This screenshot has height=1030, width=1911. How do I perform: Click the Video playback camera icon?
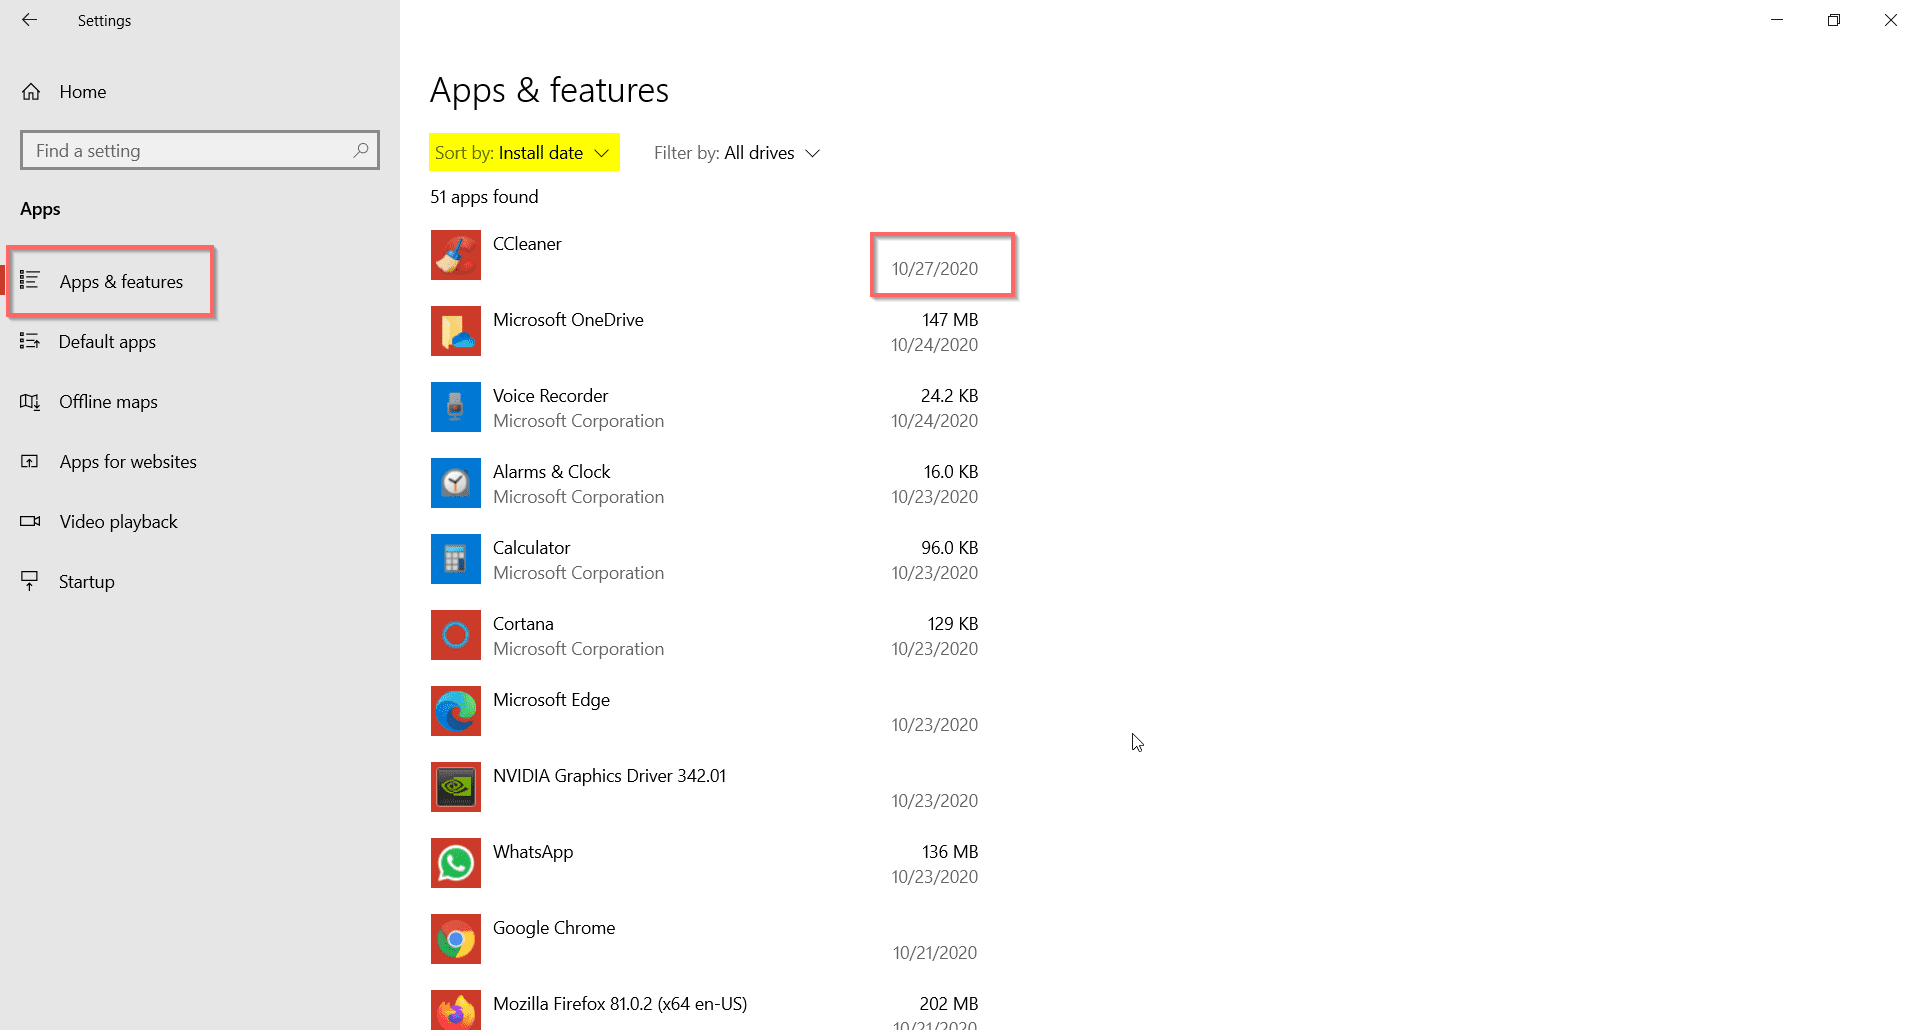30,521
